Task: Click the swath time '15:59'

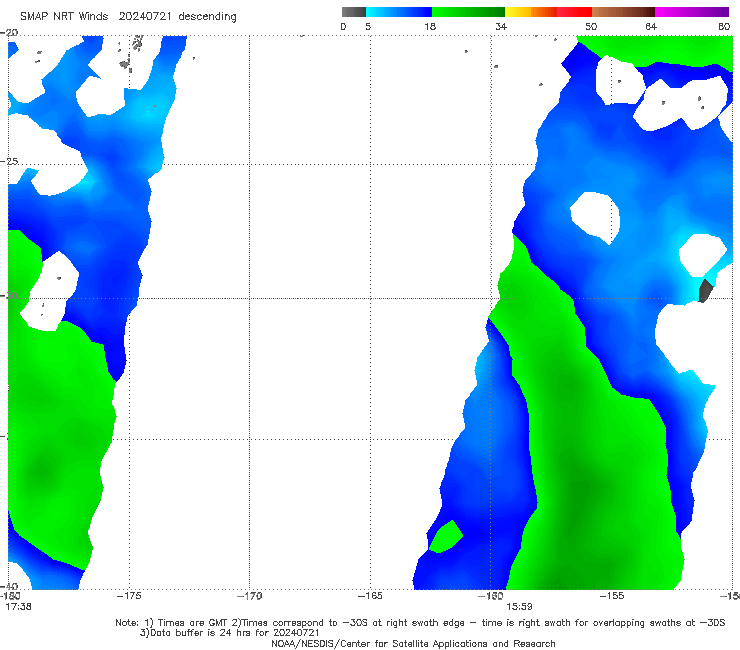Action: pos(520,607)
